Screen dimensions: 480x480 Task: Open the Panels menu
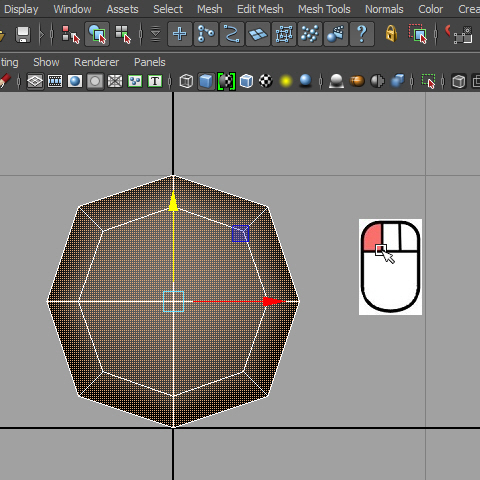[150, 62]
